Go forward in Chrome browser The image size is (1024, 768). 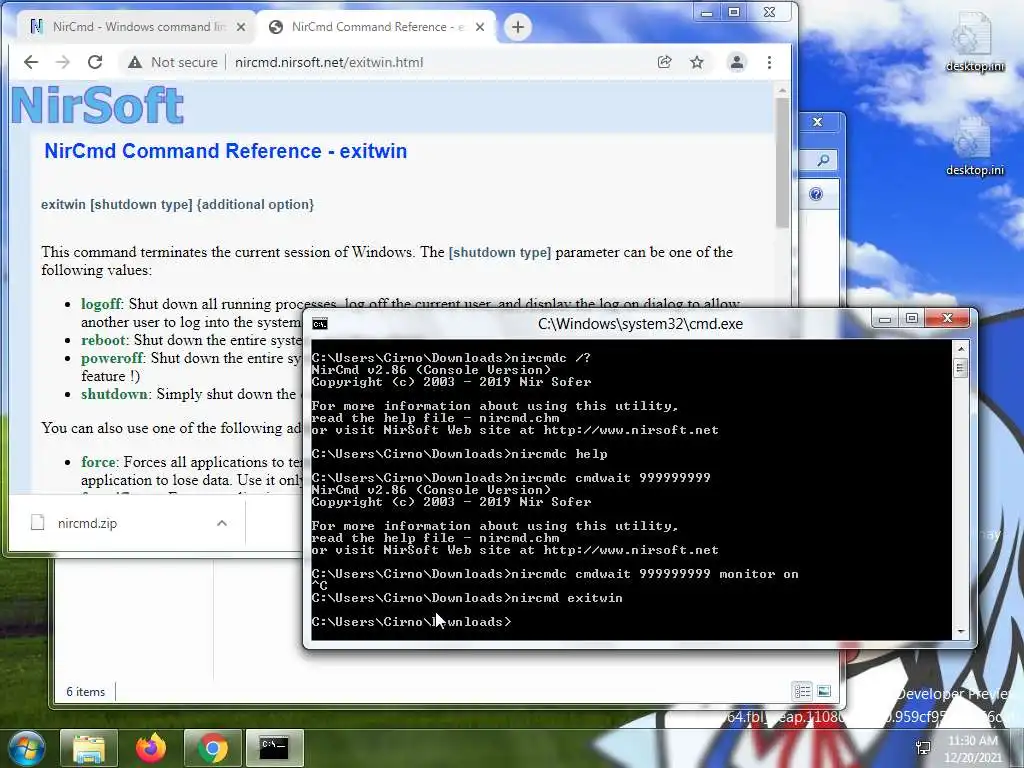[x=63, y=62]
